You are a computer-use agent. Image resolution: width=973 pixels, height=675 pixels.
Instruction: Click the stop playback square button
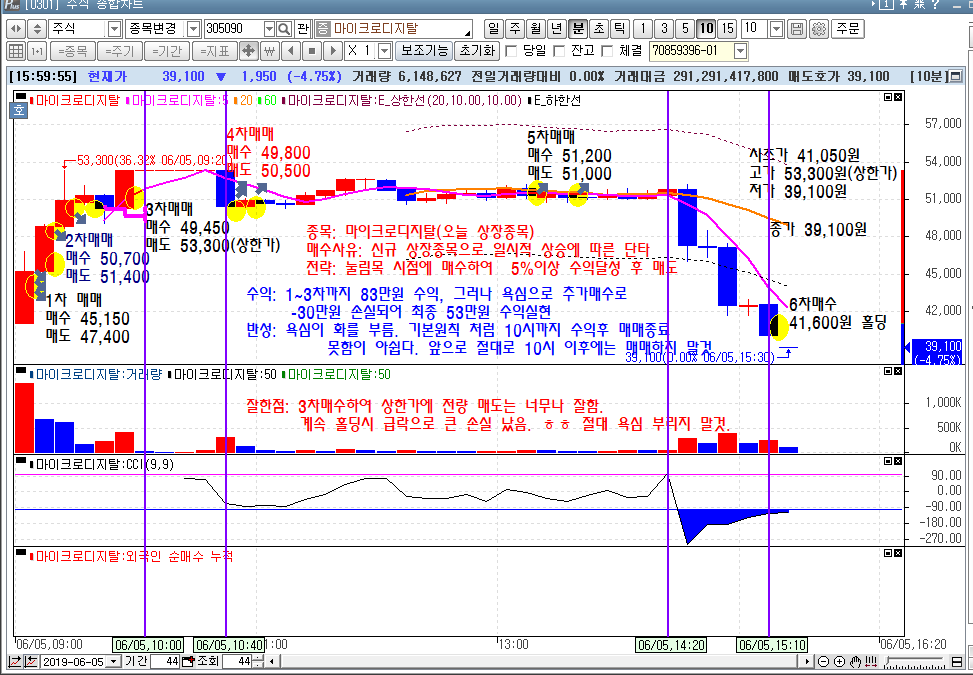pos(312,51)
